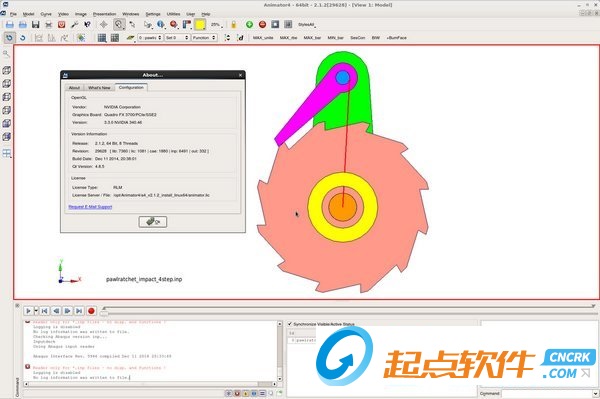Click the second grid table icon
This screenshot has width=600, height=399.
click(x=115, y=37)
